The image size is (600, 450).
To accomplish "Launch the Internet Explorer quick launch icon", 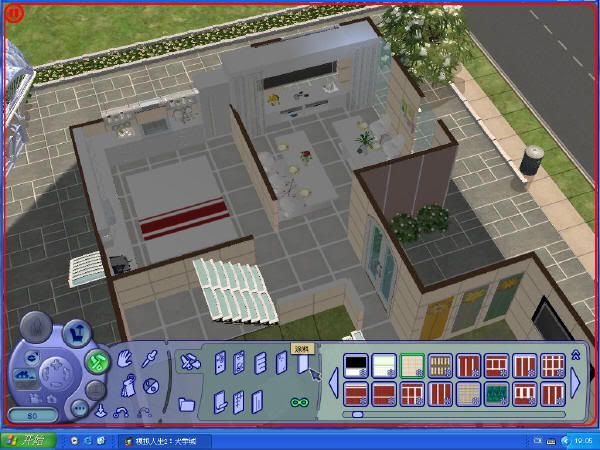I will (x=88, y=441).
